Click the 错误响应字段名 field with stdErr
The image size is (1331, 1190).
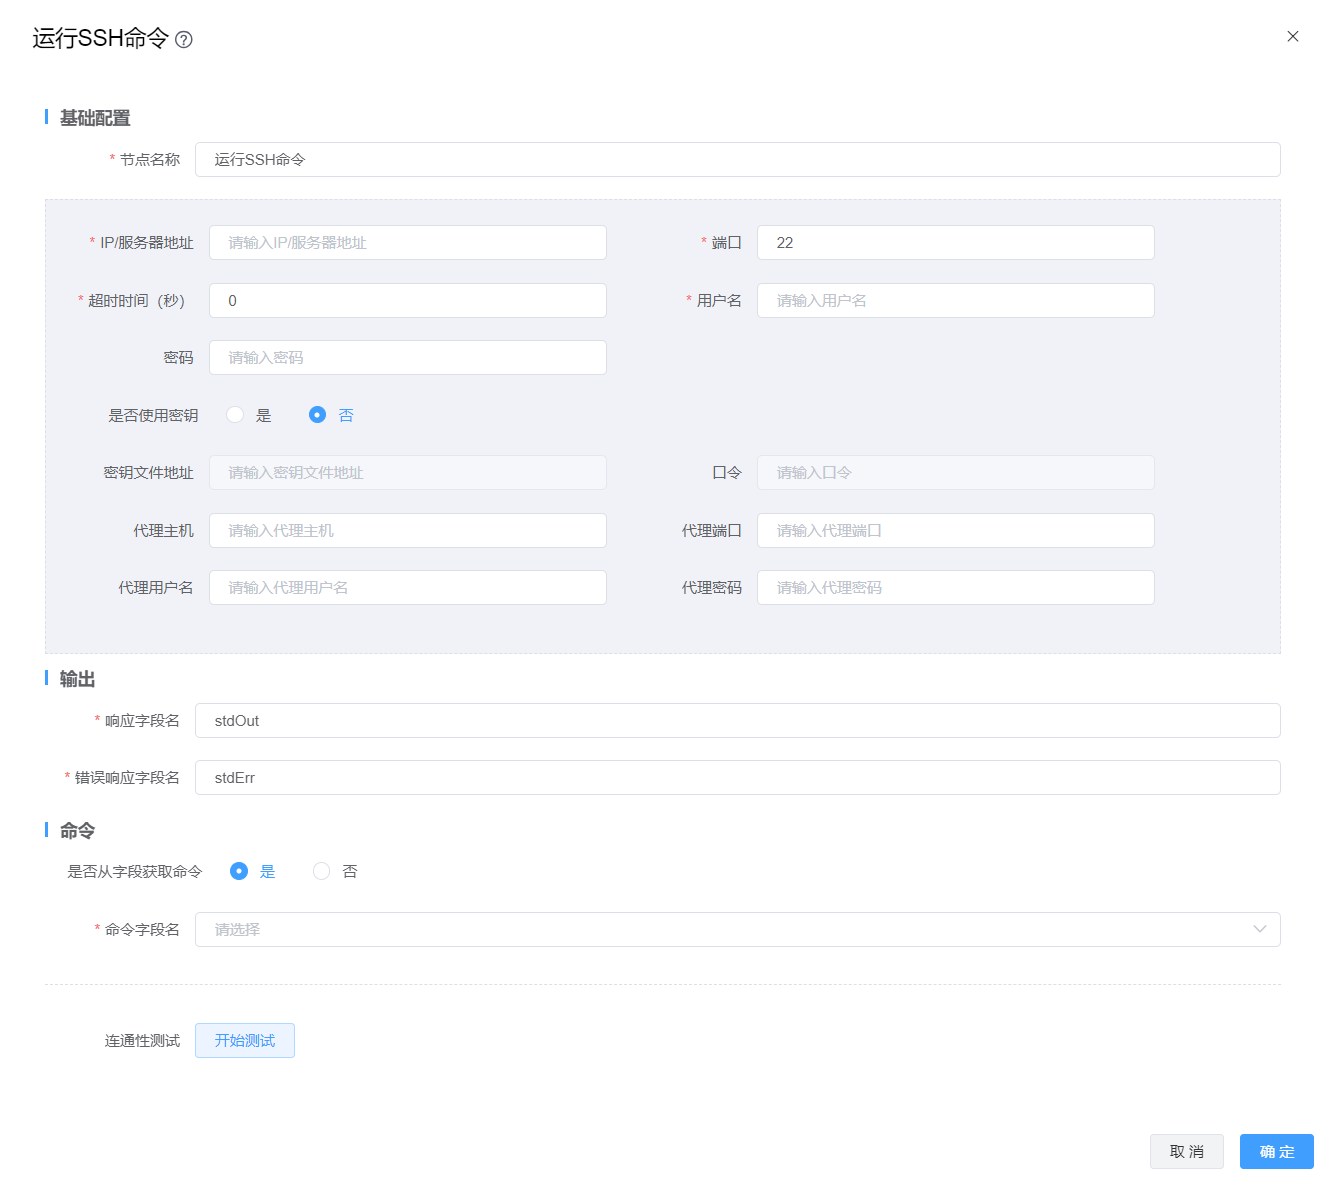pos(737,778)
